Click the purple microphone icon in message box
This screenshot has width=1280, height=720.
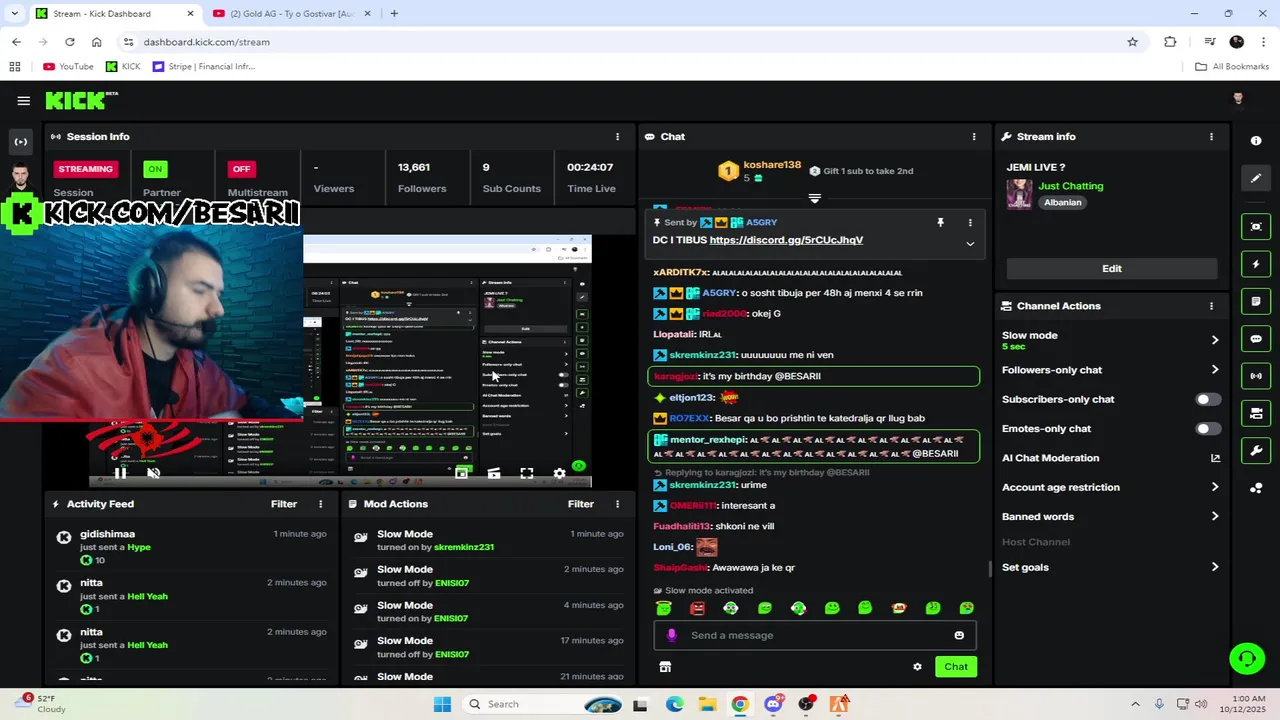pyautogui.click(x=671, y=635)
